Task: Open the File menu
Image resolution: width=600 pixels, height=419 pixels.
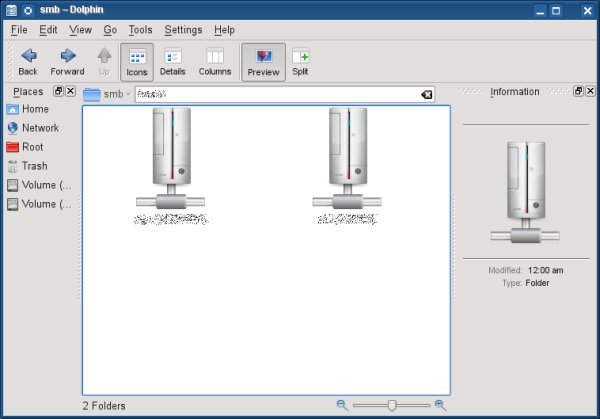Action: [x=20, y=30]
